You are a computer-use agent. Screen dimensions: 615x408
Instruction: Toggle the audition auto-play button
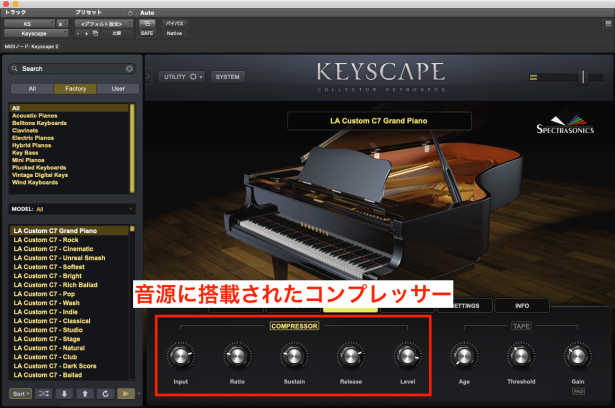(126, 393)
